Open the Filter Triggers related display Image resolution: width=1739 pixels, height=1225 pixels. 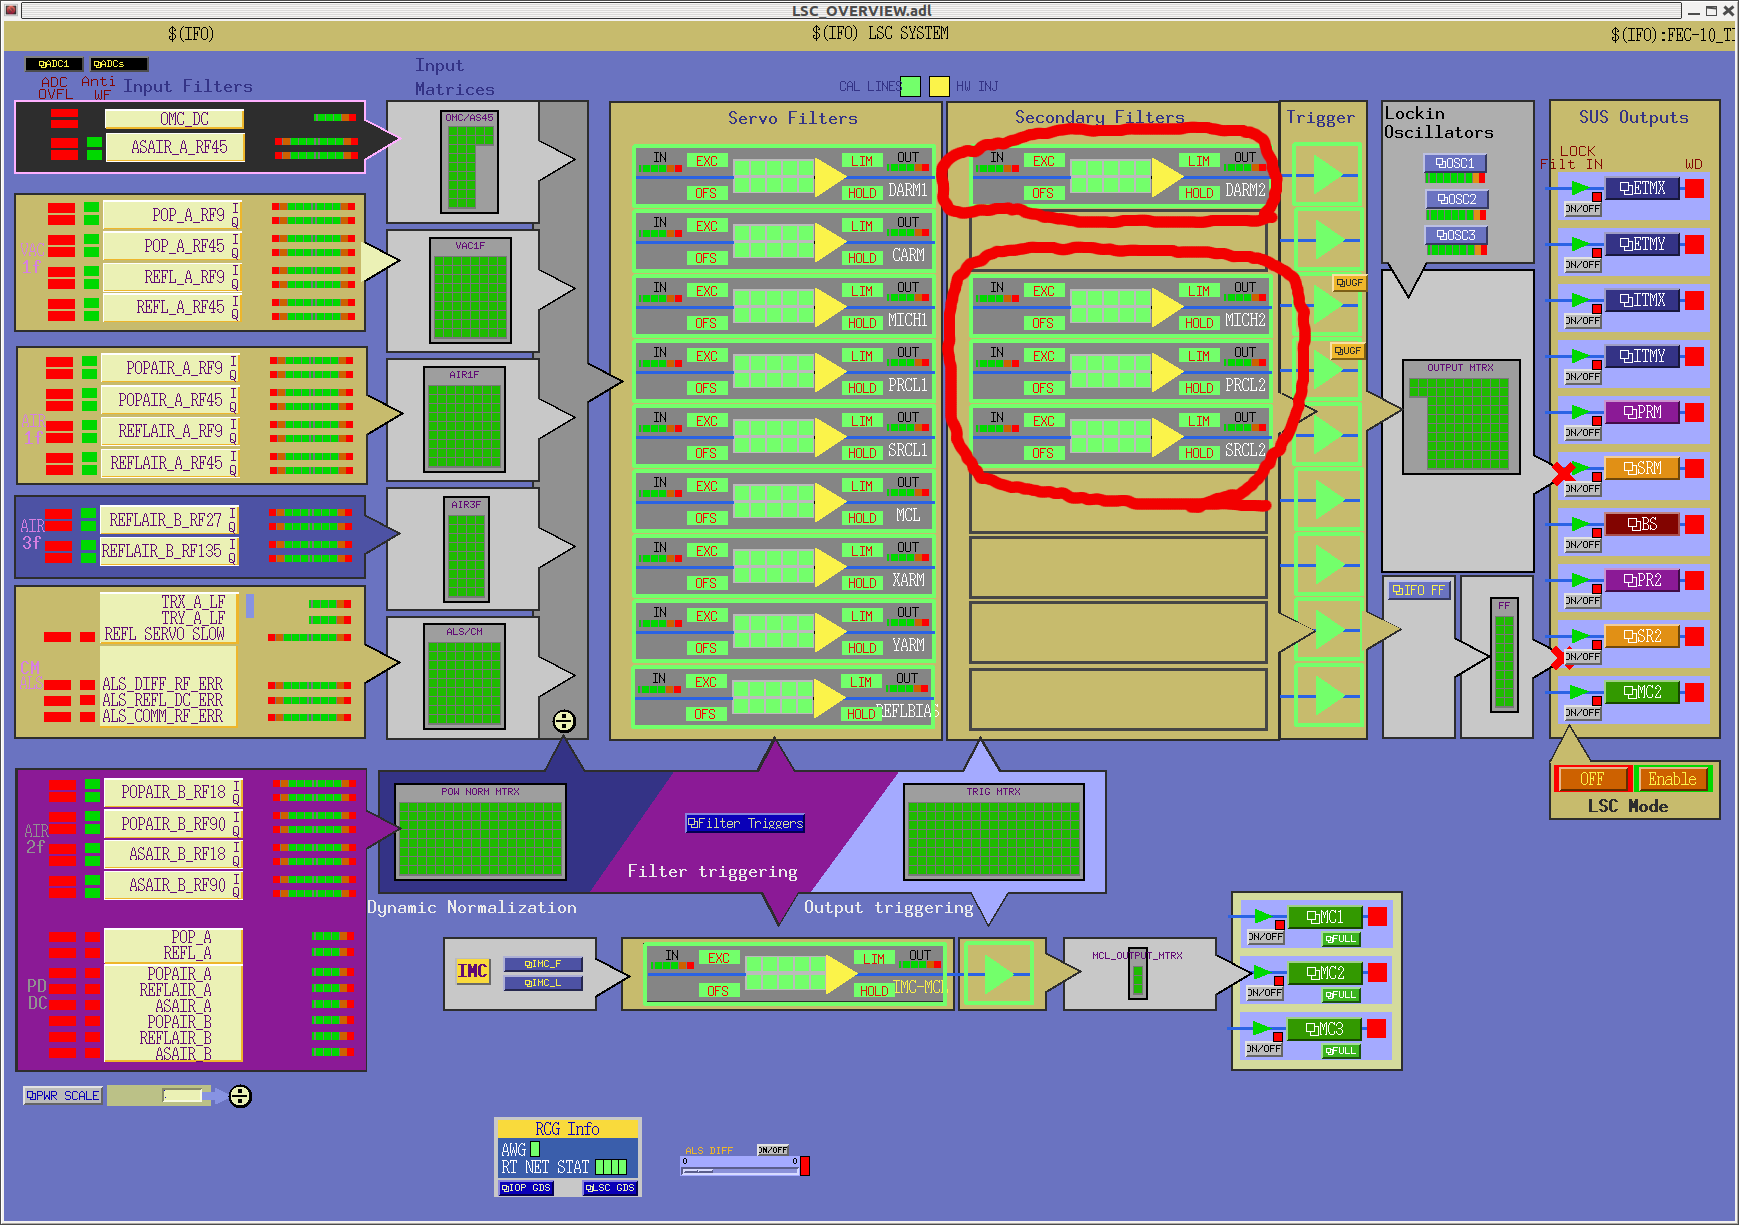coord(745,823)
